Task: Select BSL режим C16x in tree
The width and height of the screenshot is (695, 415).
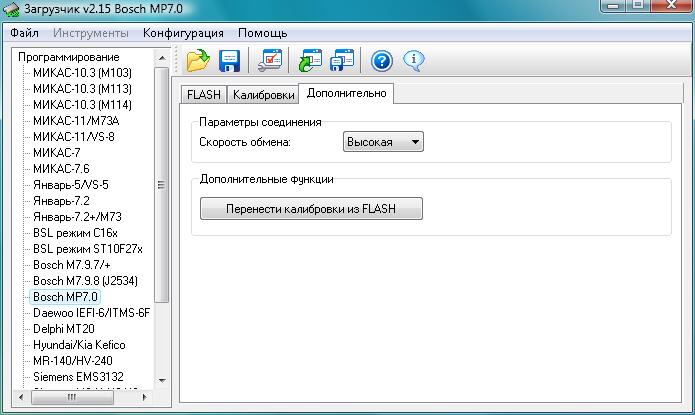Action: (x=75, y=232)
